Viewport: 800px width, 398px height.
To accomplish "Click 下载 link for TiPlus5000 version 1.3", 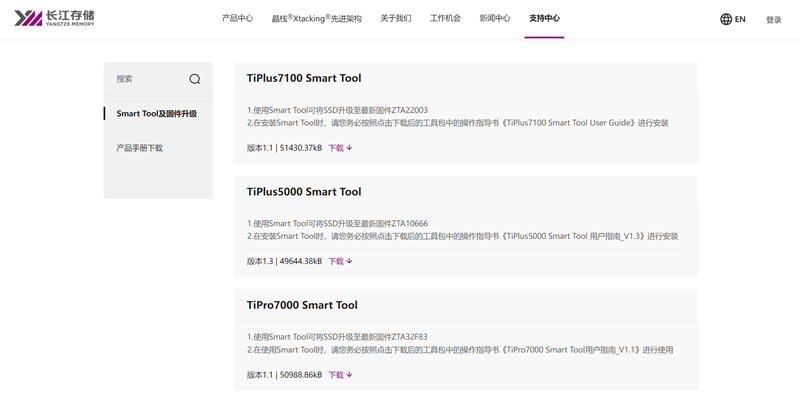I will point(336,261).
